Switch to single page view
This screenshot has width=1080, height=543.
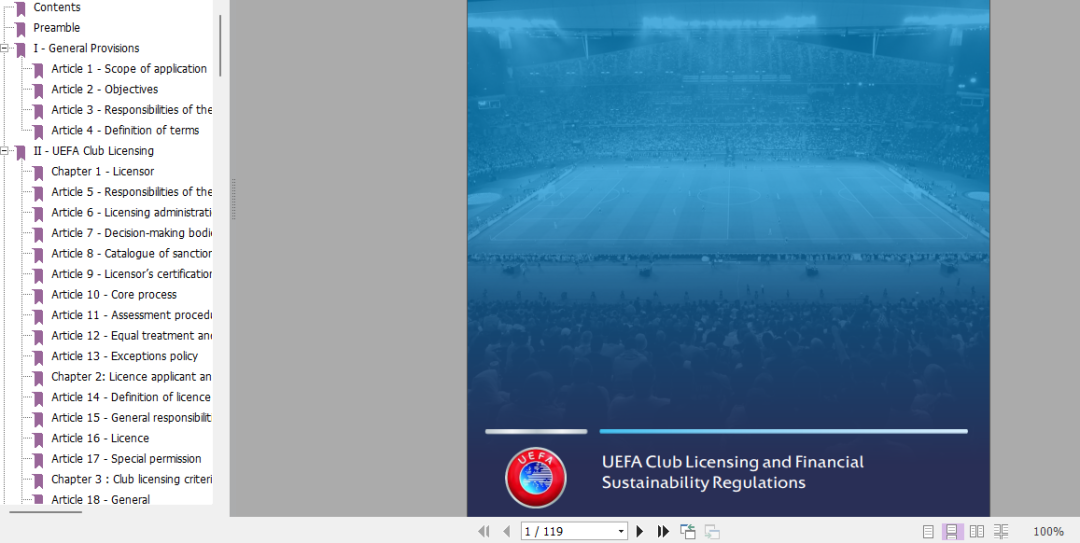coord(928,532)
